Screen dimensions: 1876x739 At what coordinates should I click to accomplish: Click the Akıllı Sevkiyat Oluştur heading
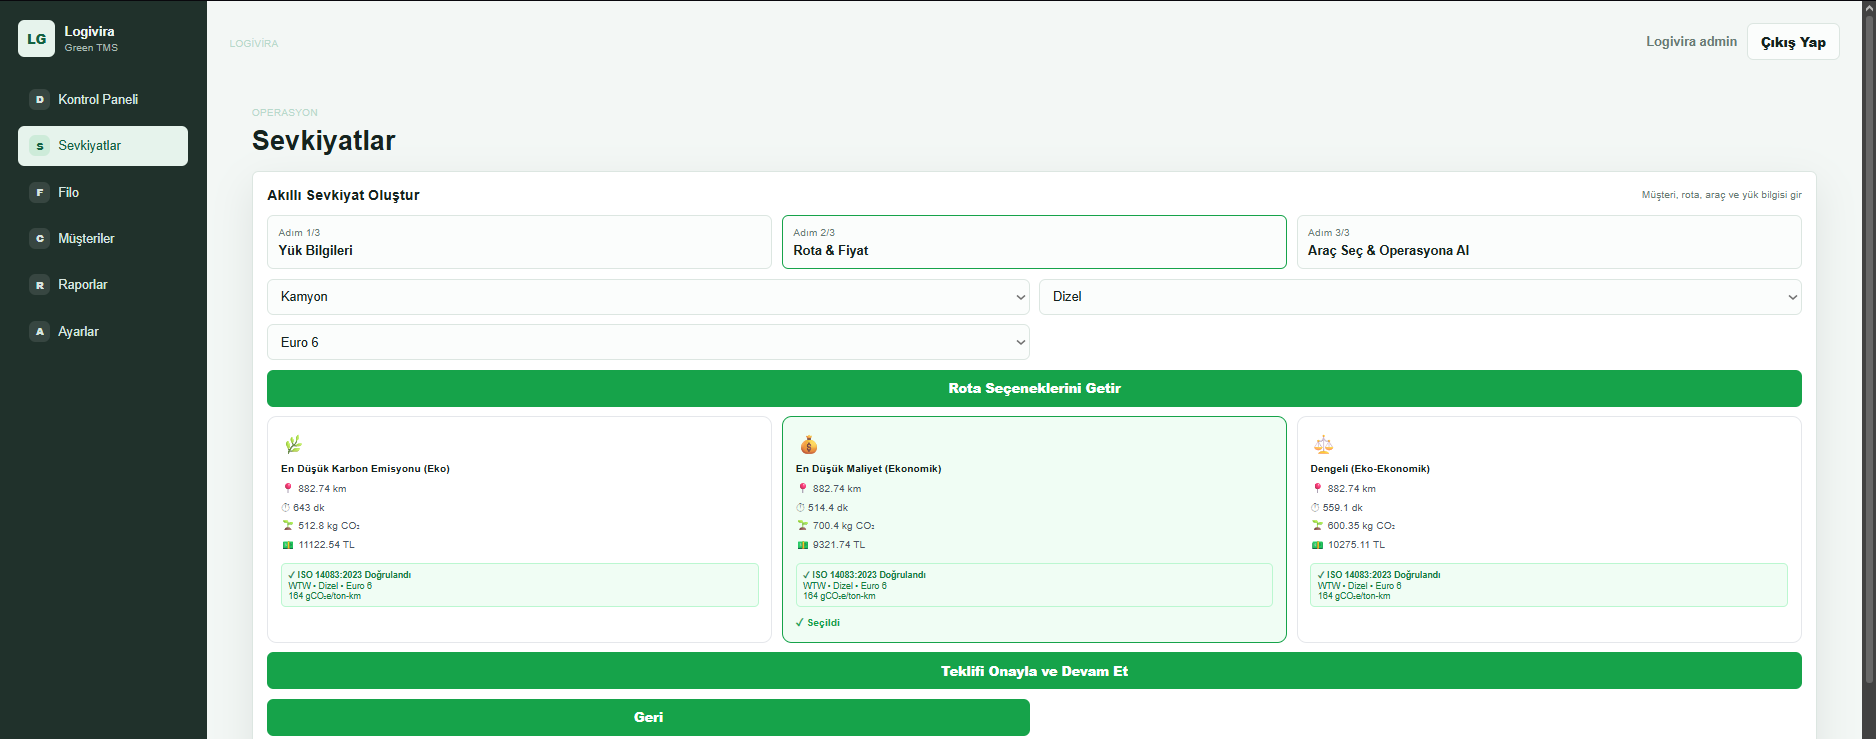click(343, 195)
